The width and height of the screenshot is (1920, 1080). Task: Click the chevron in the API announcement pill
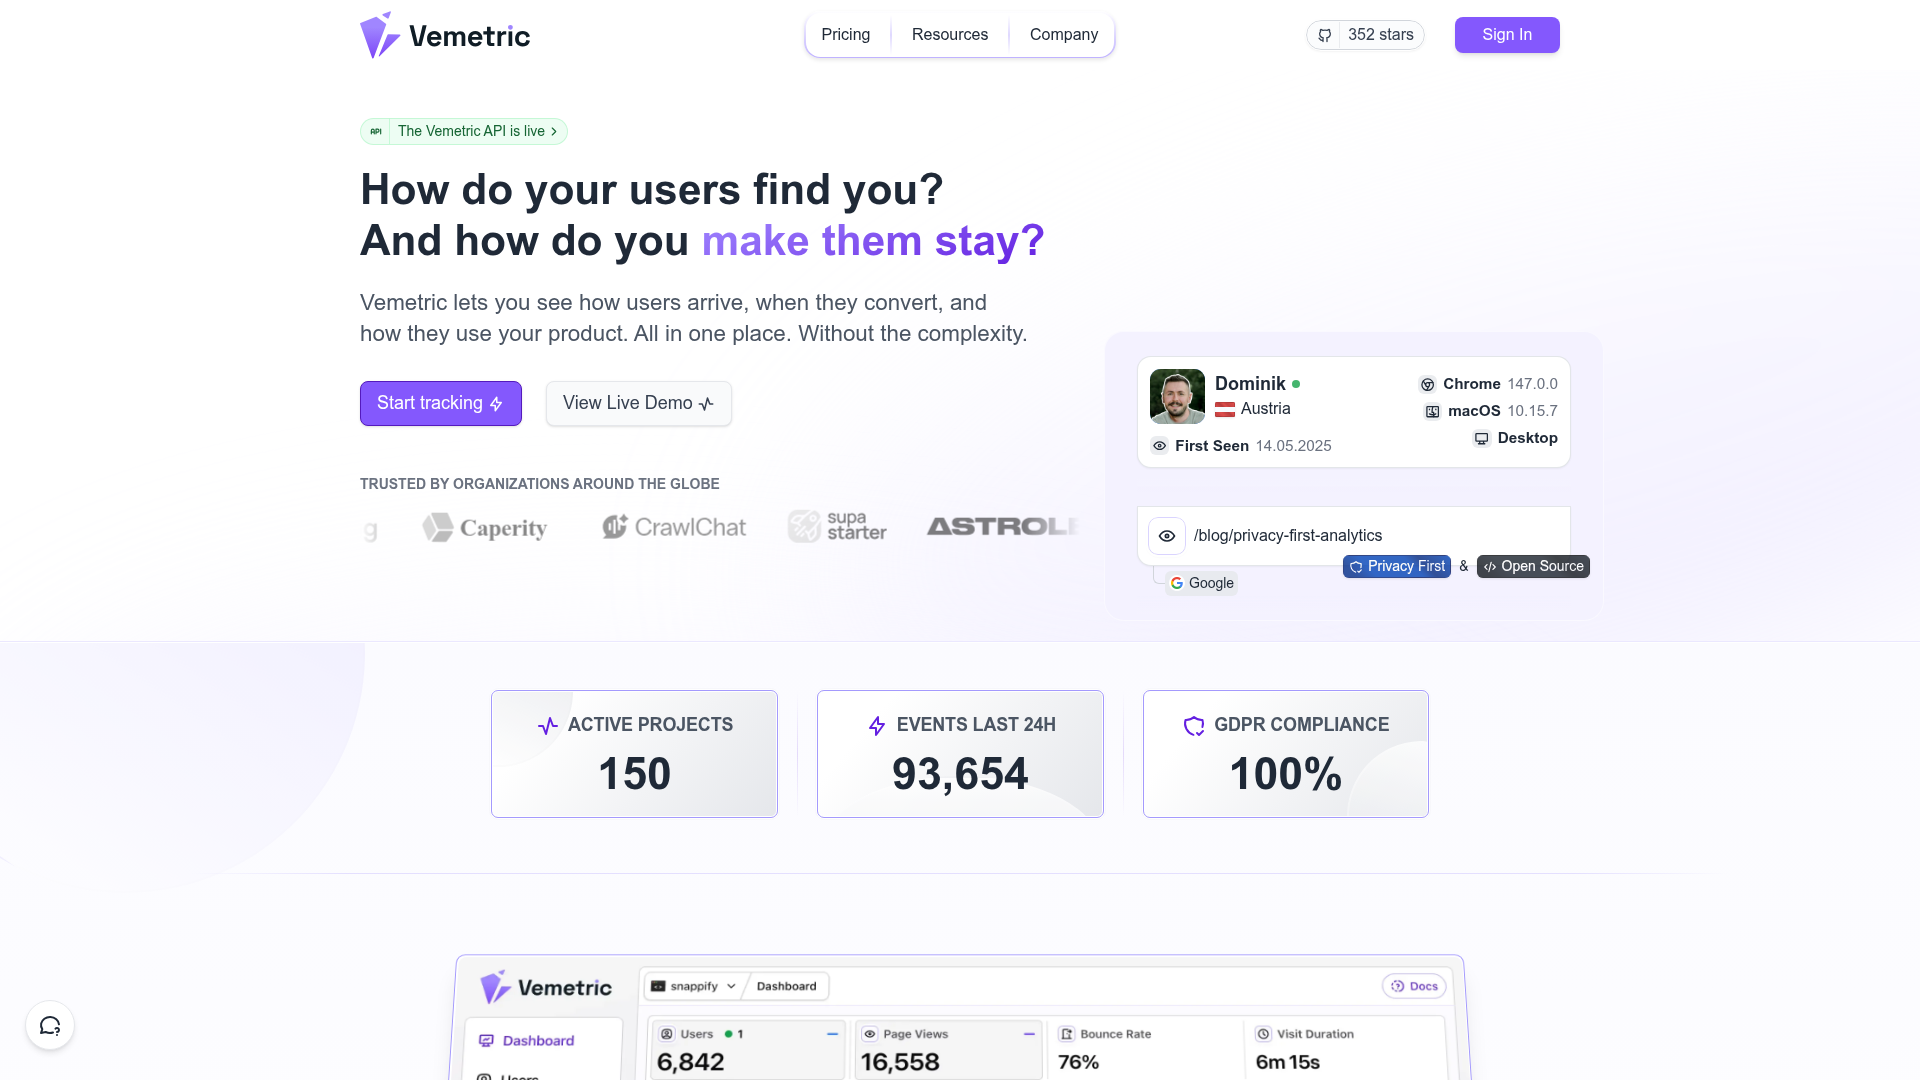coord(554,131)
